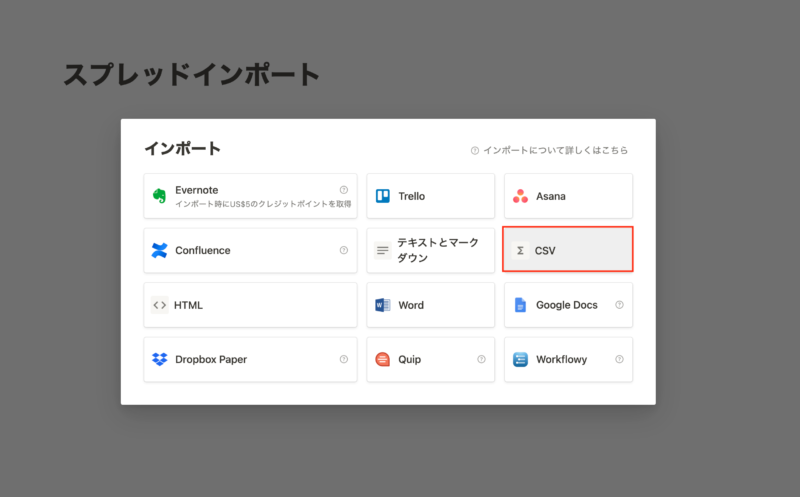Screen dimensions: 800x497
Task: Choose Evernote import option
Action: tap(251, 196)
